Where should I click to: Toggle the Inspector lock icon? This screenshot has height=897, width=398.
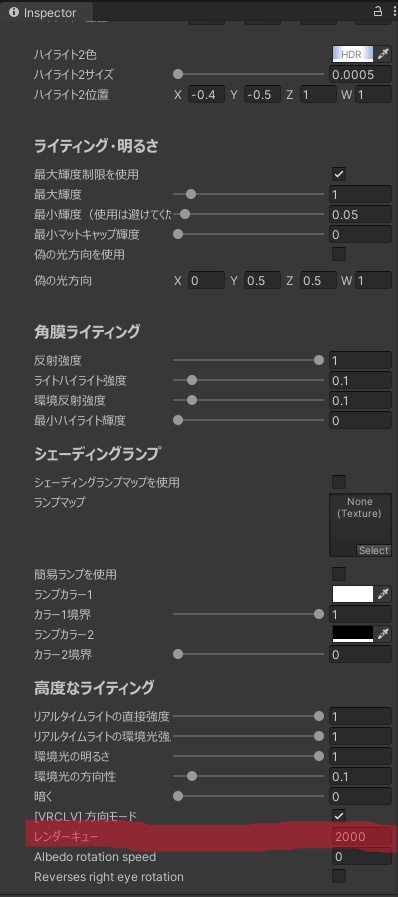[x=377, y=11]
